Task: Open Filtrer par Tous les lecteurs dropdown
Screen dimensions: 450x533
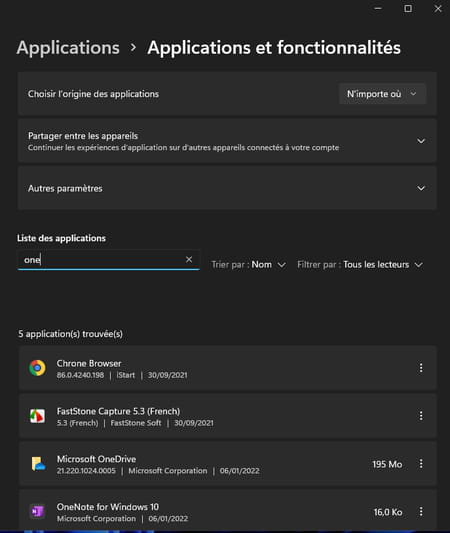Action: coord(360,264)
